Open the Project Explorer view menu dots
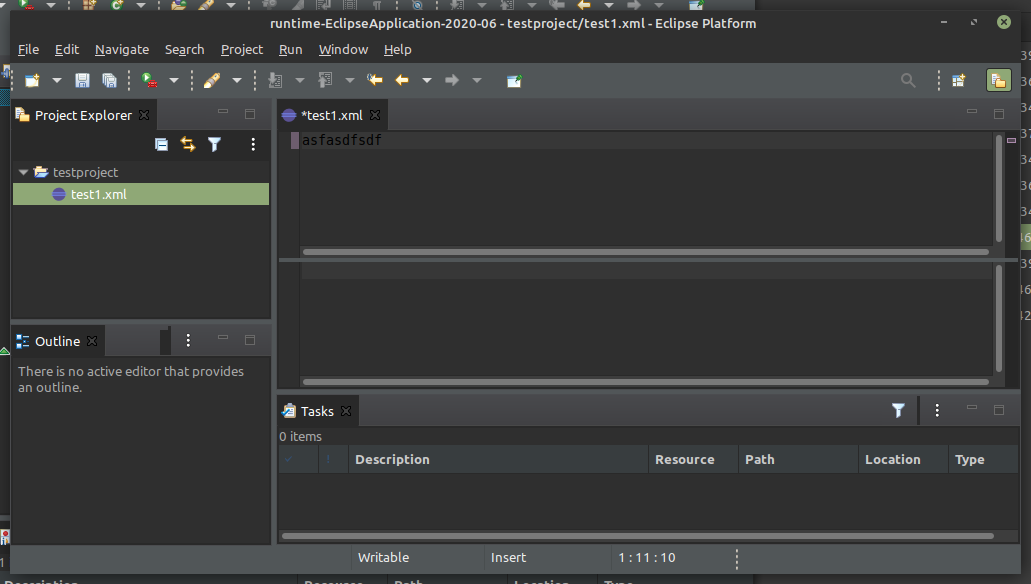Image resolution: width=1031 pixels, height=584 pixels. 253,144
